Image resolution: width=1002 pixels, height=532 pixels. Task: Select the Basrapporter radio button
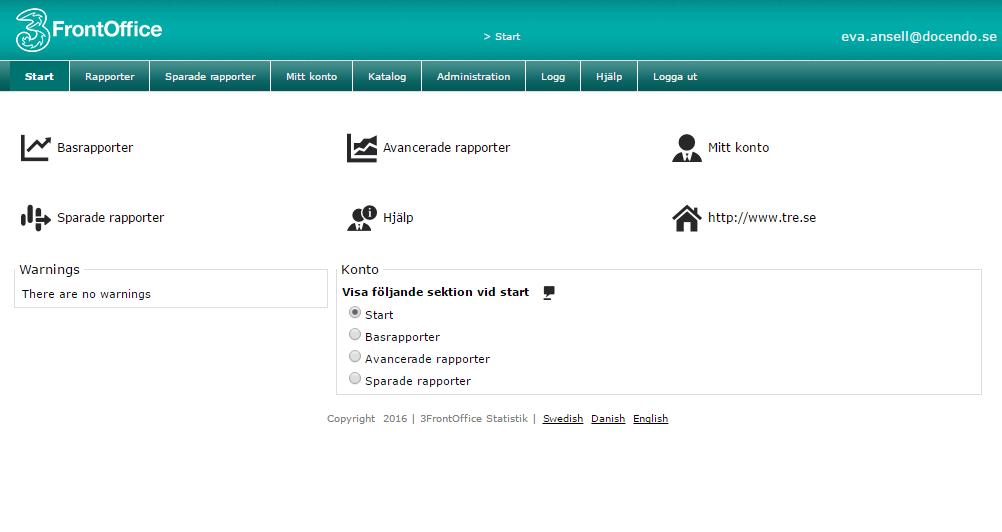[x=355, y=334]
